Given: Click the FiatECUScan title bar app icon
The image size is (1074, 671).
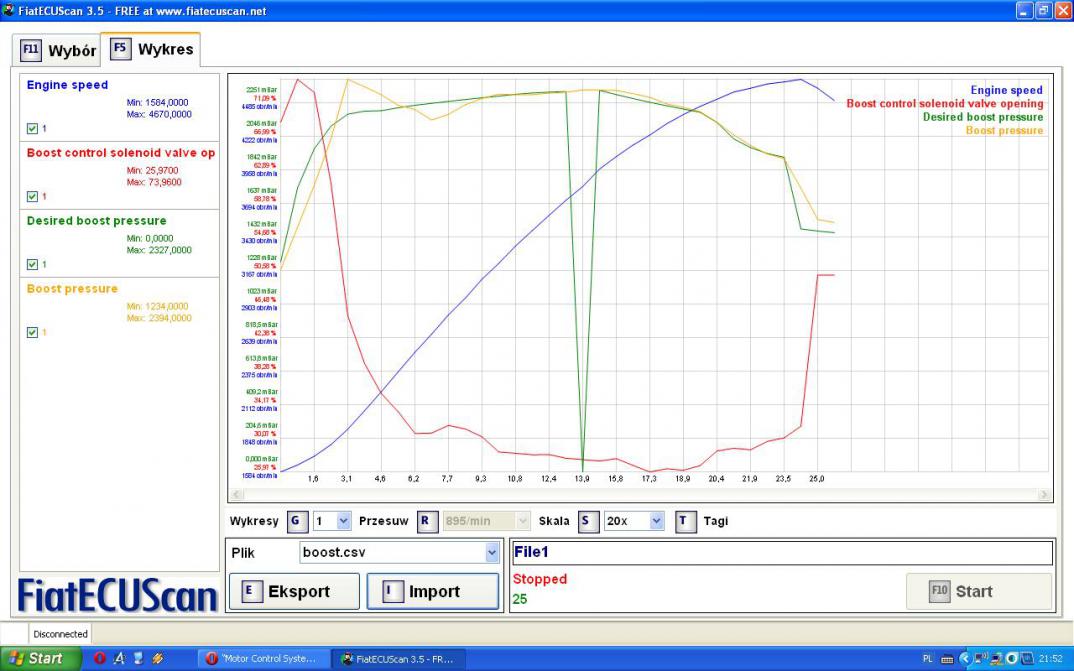Looking at the screenshot, I should [8, 10].
